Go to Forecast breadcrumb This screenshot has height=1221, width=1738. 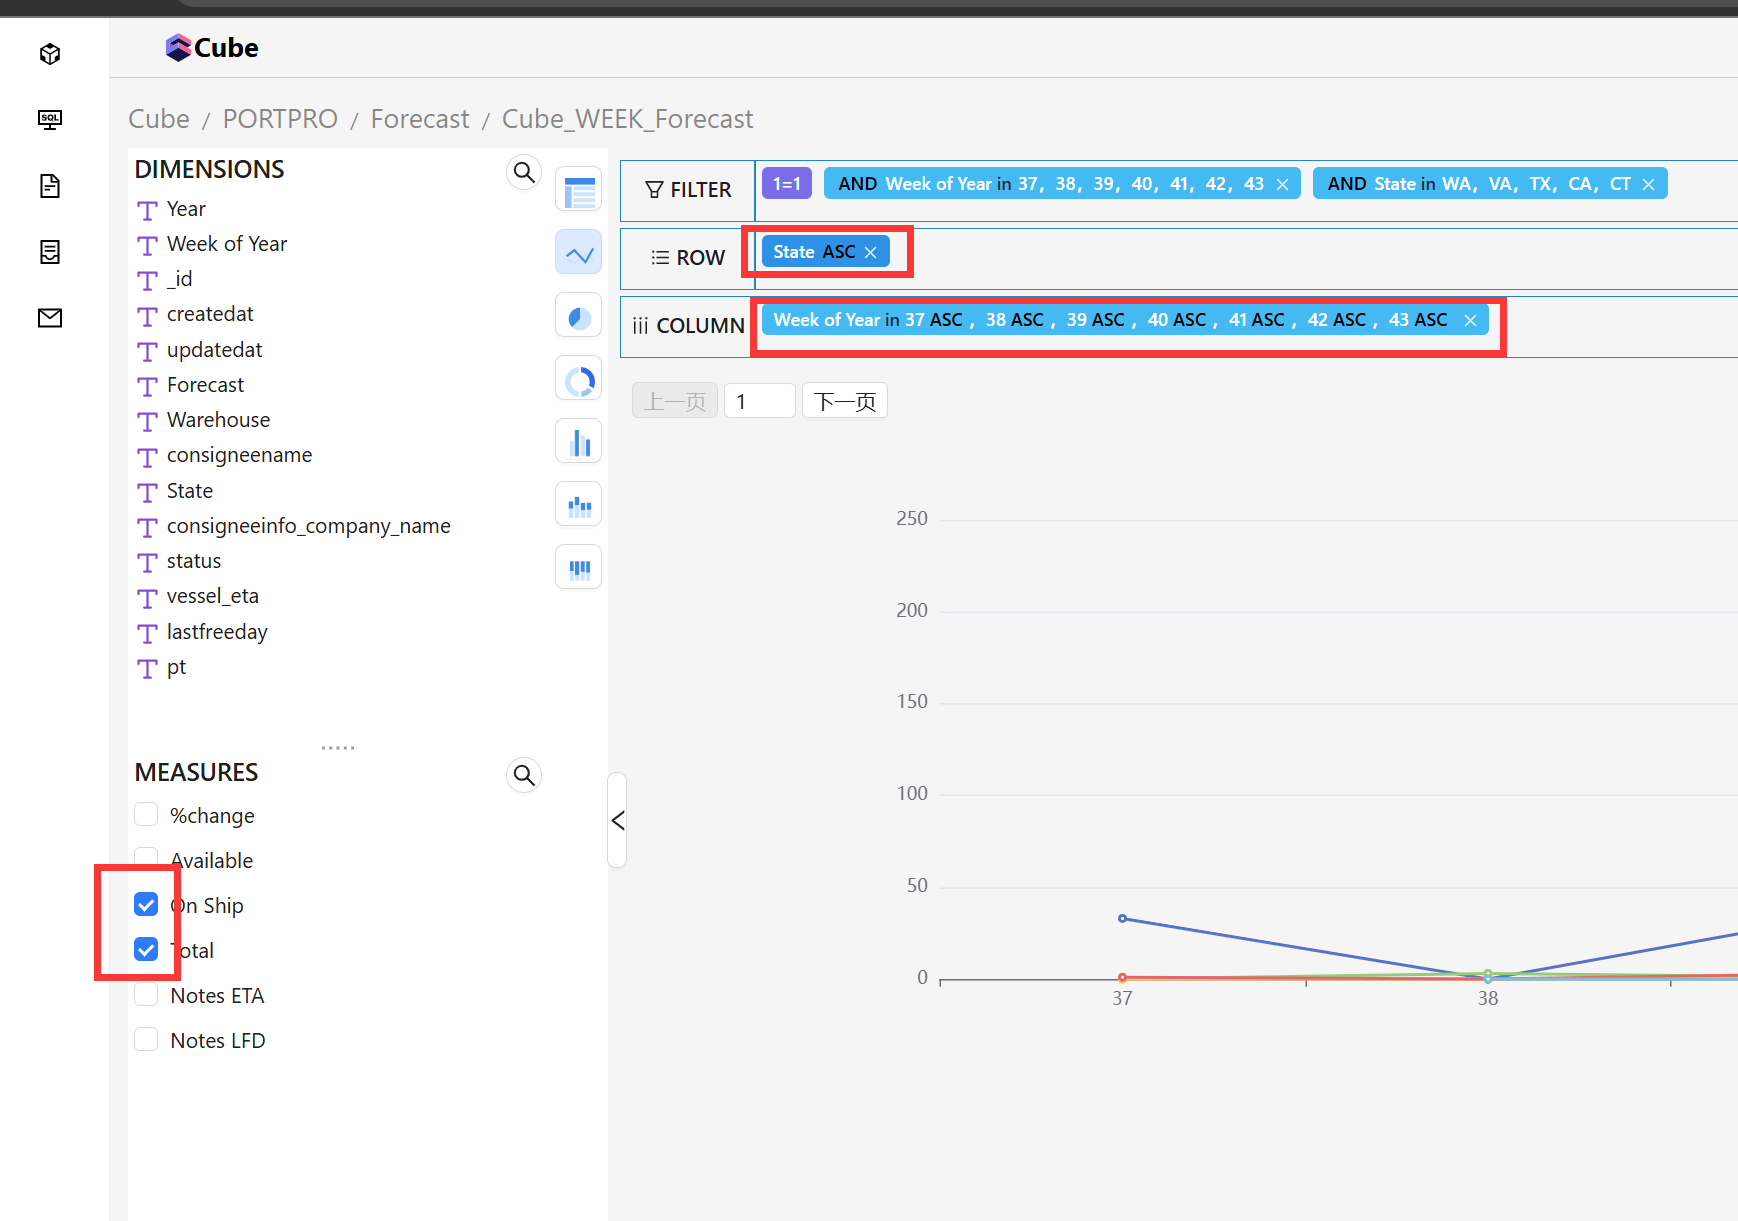click(x=420, y=119)
